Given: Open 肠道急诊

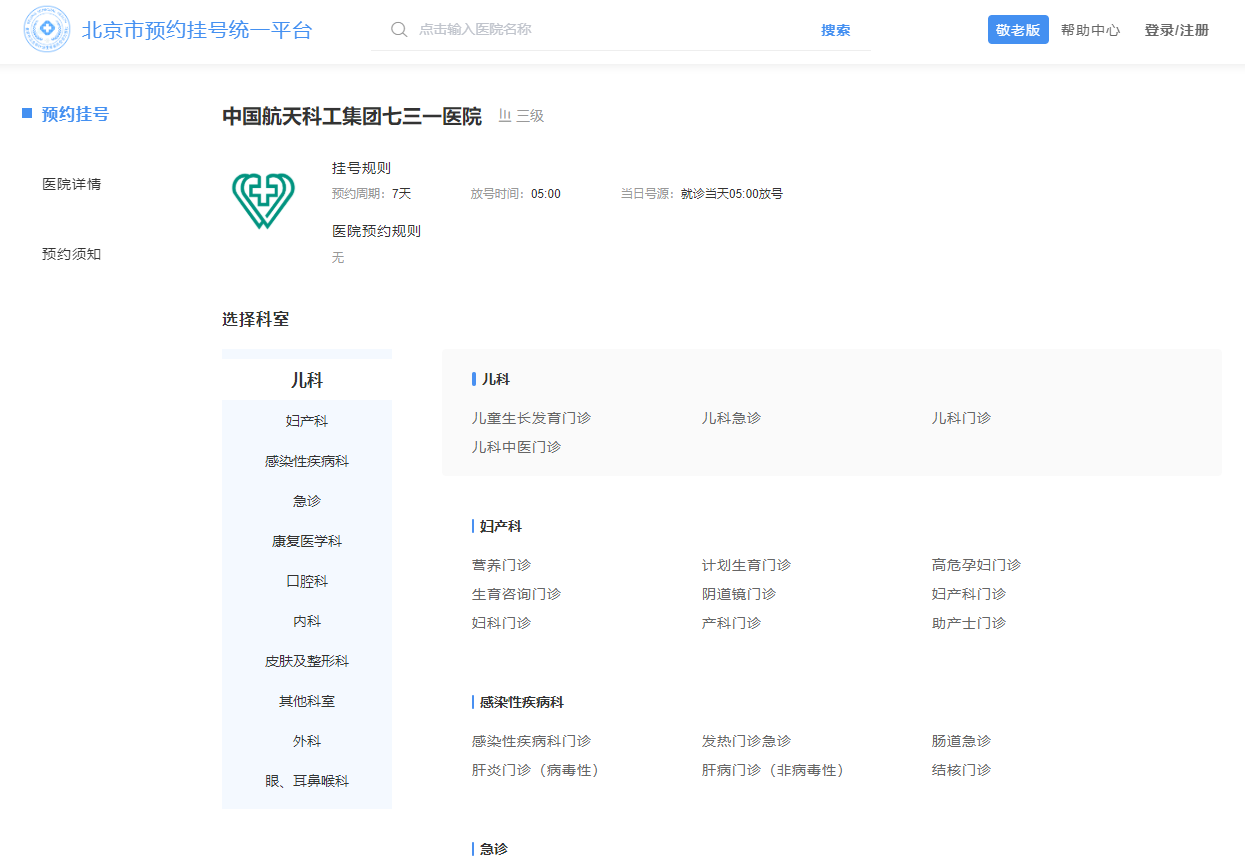Looking at the screenshot, I should click(961, 741).
